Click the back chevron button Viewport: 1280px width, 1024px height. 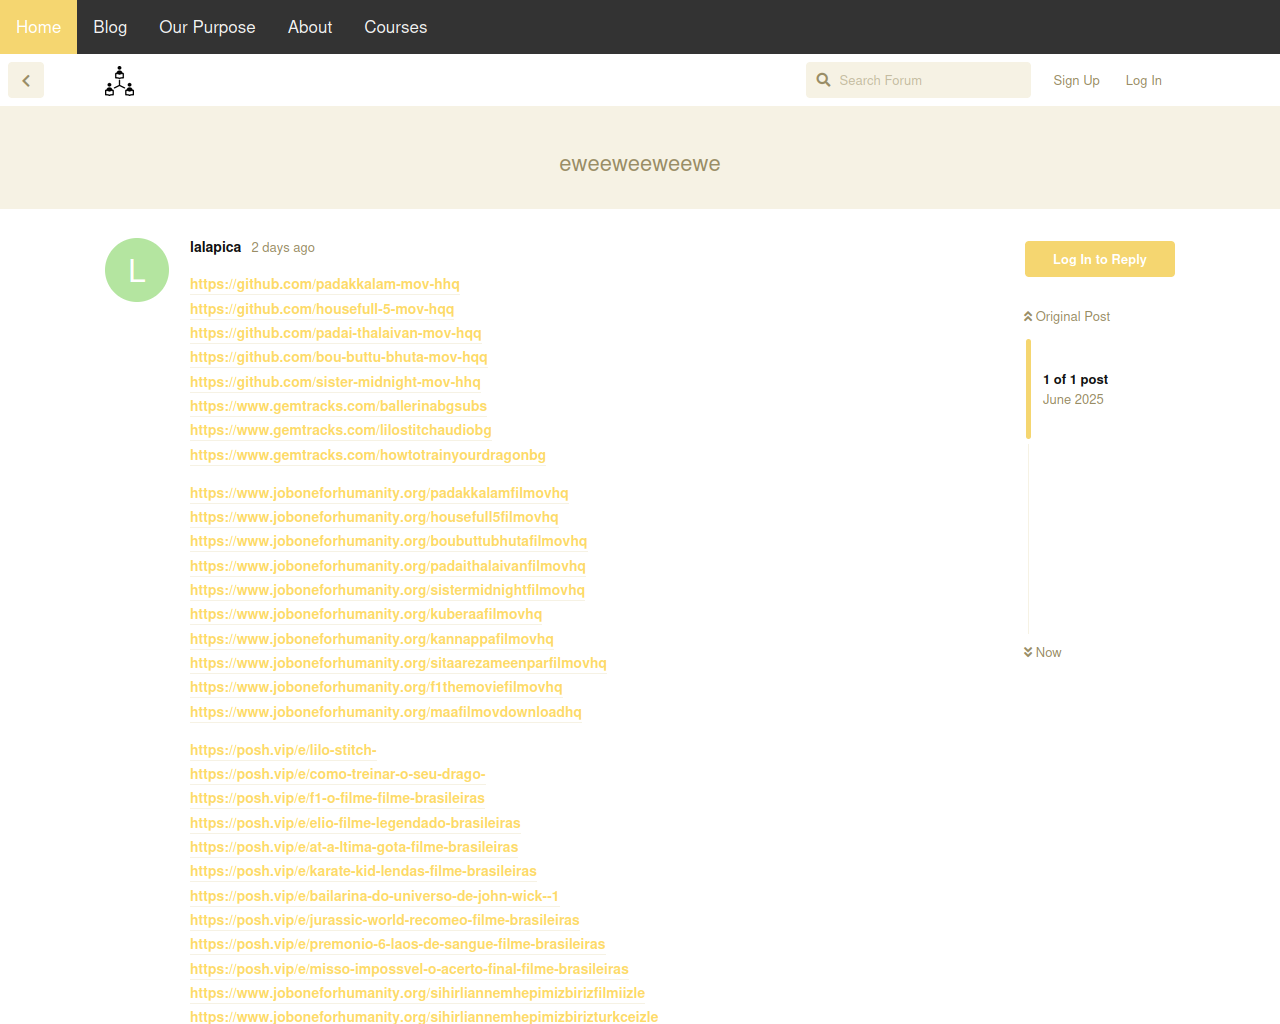pos(26,80)
